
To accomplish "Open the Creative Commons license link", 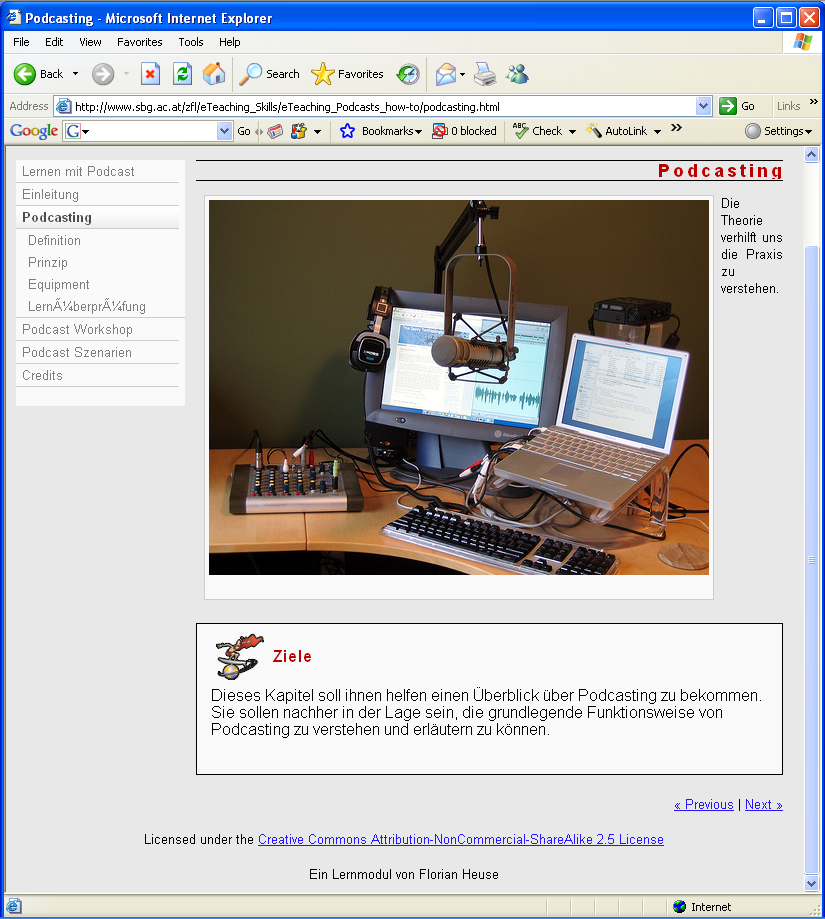I will click(x=461, y=840).
